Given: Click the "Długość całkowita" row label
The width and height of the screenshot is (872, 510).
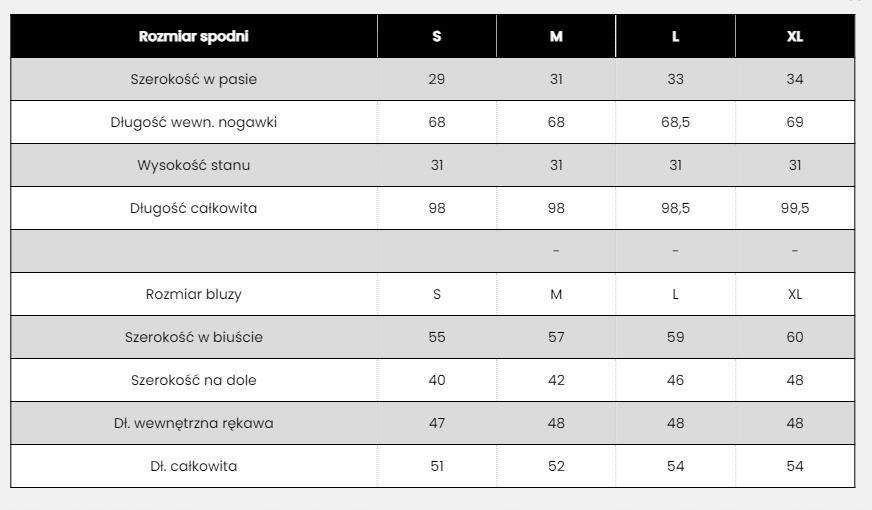Looking at the screenshot, I should 194,209.
